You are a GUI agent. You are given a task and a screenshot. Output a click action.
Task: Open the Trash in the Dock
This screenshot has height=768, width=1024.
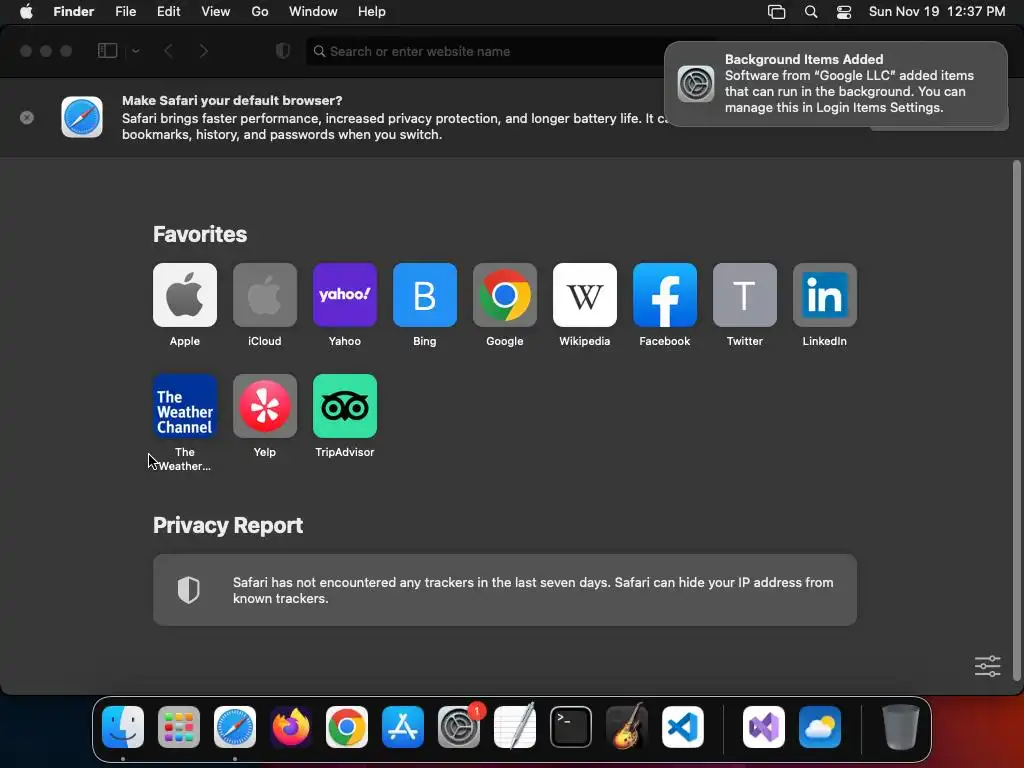click(901, 727)
